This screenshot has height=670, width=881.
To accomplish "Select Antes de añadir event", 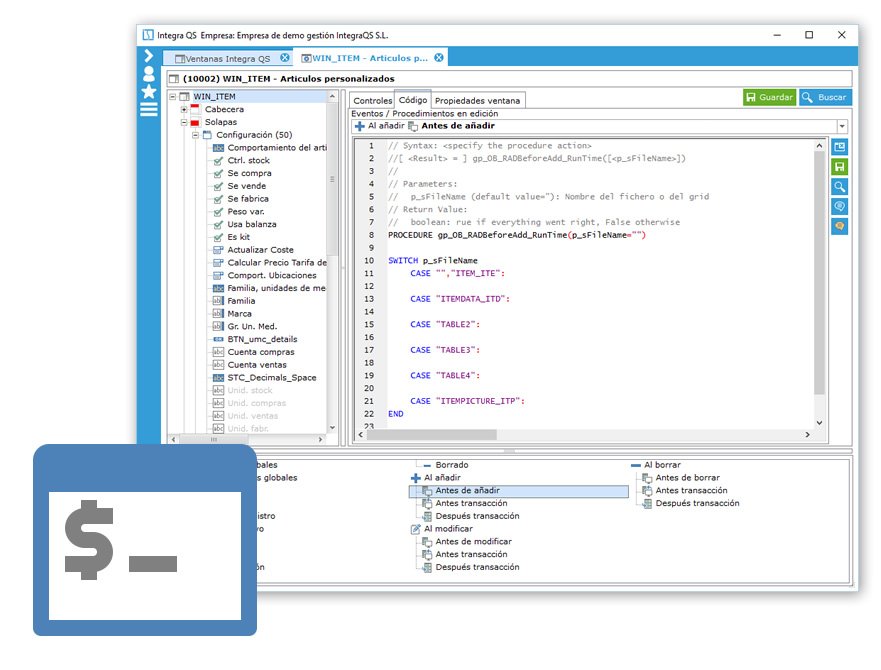I will tap(467, 491).
